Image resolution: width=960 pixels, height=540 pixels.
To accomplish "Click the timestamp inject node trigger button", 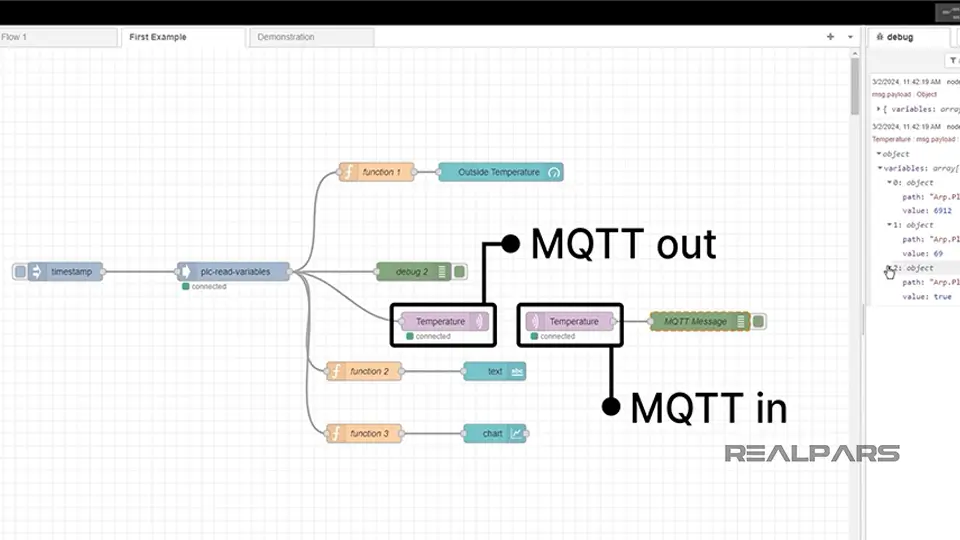I will pyautogui.click(x=20, y=271).
